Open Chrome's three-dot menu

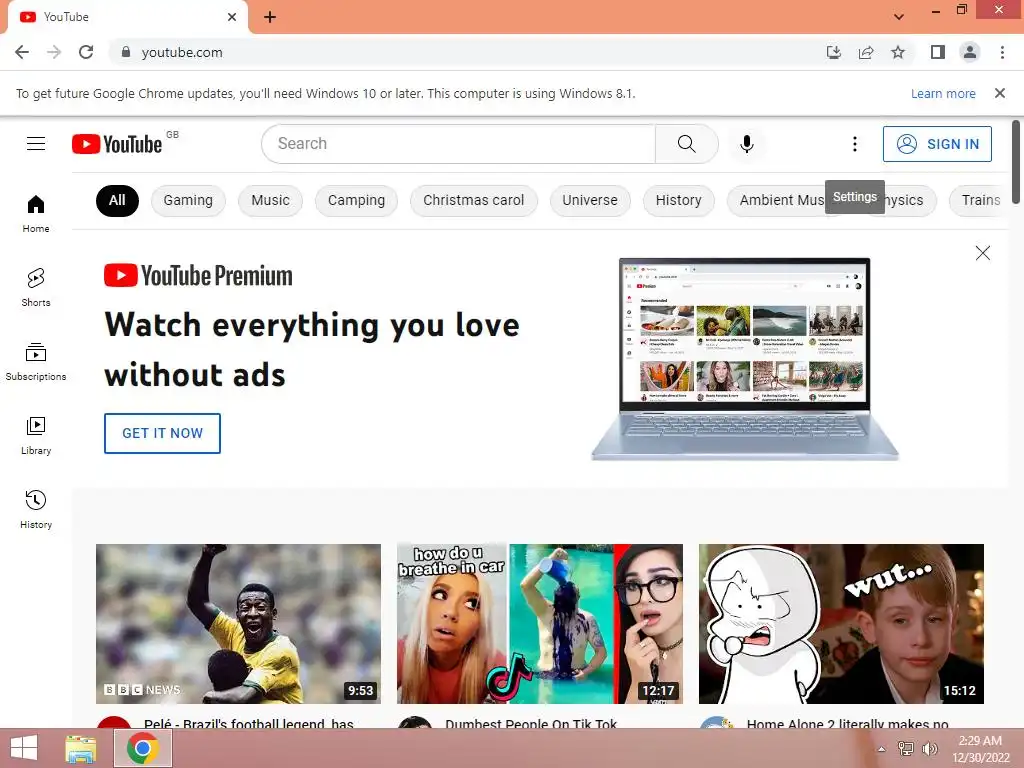tap(1002, 52)
